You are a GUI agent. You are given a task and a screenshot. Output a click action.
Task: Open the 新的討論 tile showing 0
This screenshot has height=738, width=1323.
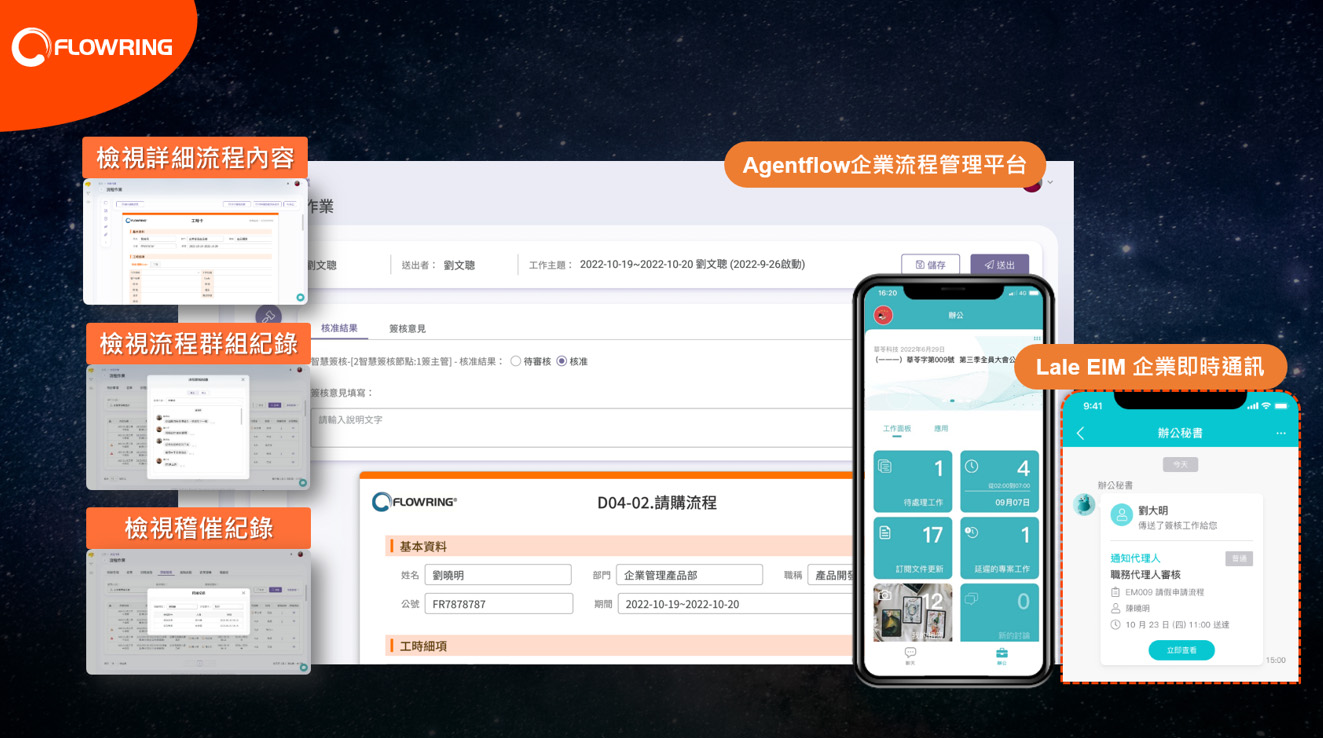coord(1000,612)
